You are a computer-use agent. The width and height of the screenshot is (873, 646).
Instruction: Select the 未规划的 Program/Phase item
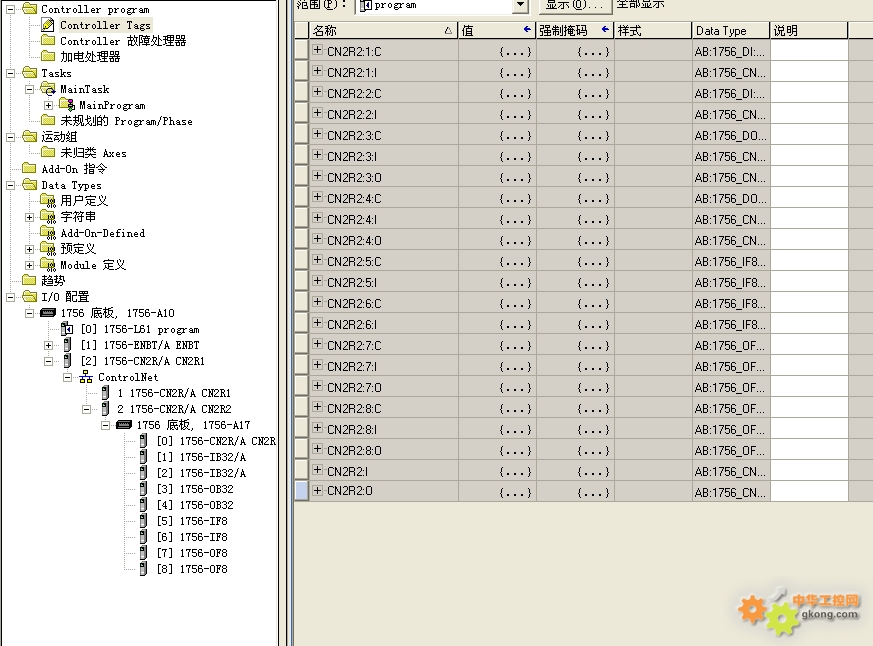[x=126, y=121]
